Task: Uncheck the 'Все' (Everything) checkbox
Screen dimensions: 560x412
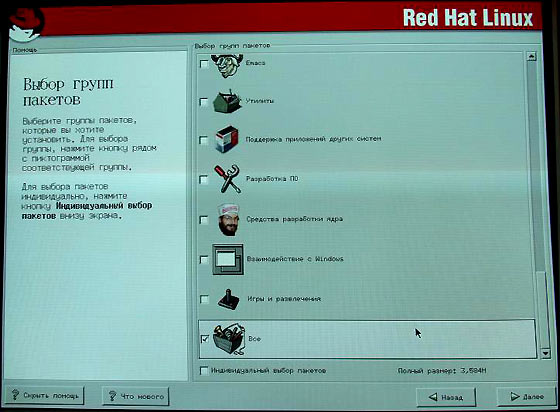Action: tap(205, 338)
